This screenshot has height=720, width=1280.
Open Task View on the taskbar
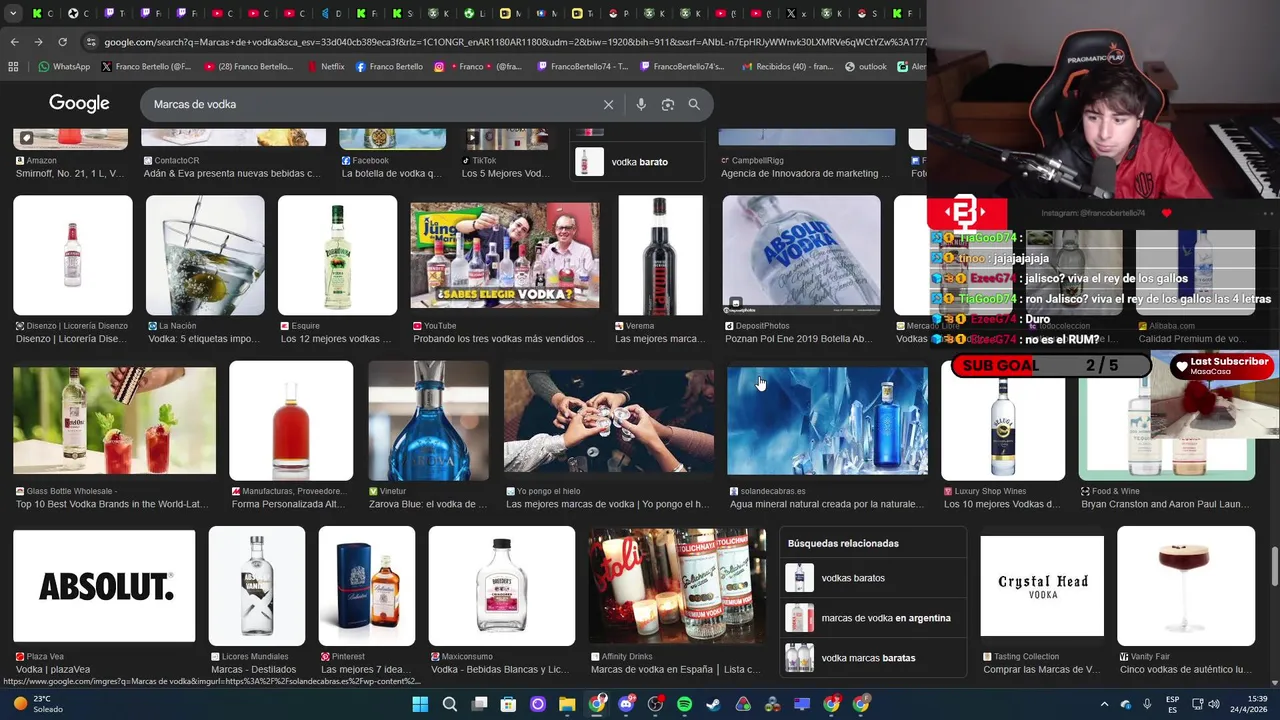point(479,704)
